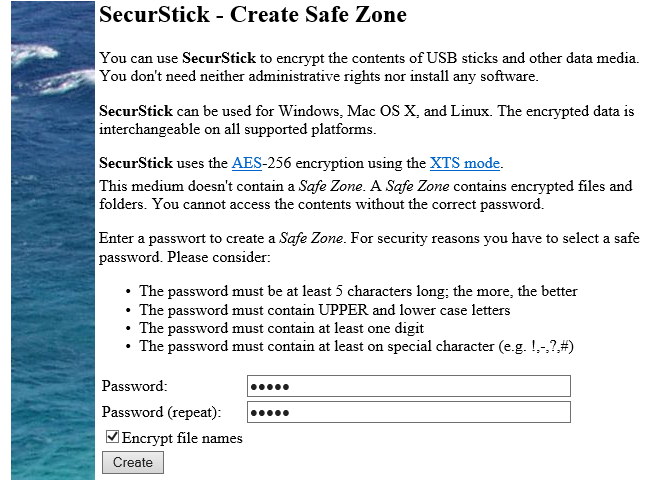The image size is (670, 480).
Task: Focus the Password input field
Action: [x=408, y=386]
